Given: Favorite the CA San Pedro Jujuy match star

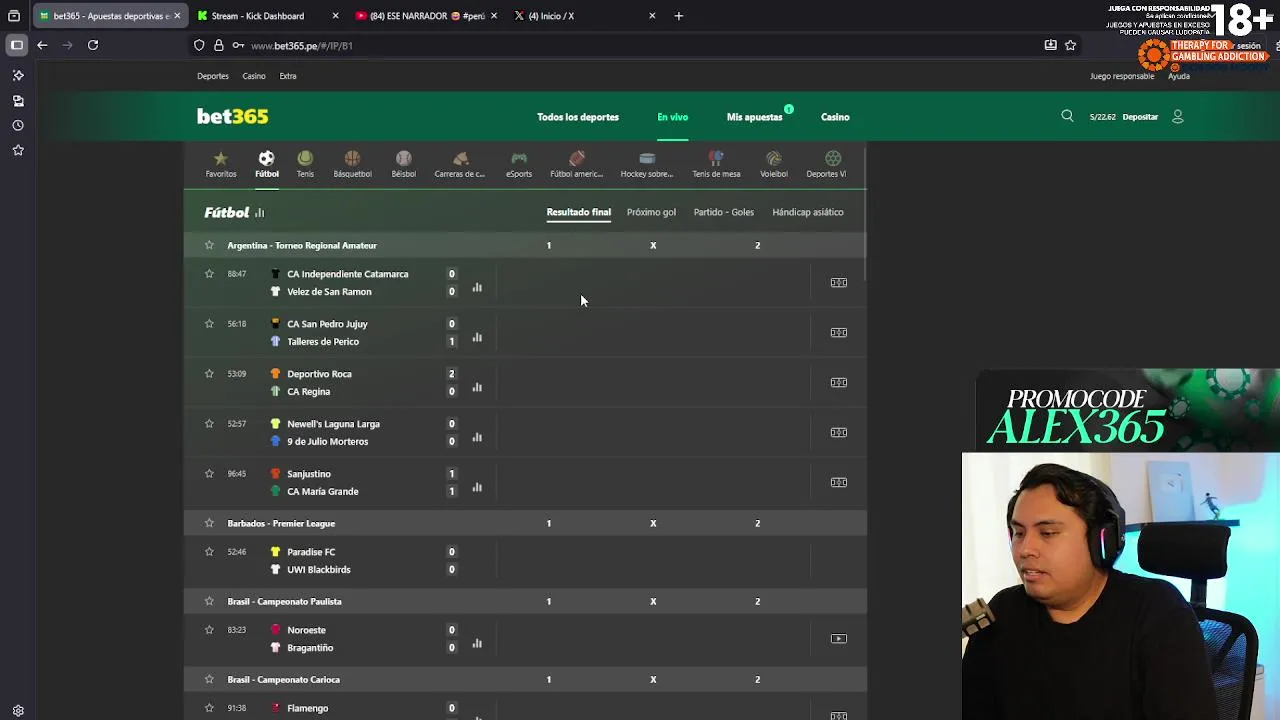Looking at the screenshot, I should (x=209, y=324).
